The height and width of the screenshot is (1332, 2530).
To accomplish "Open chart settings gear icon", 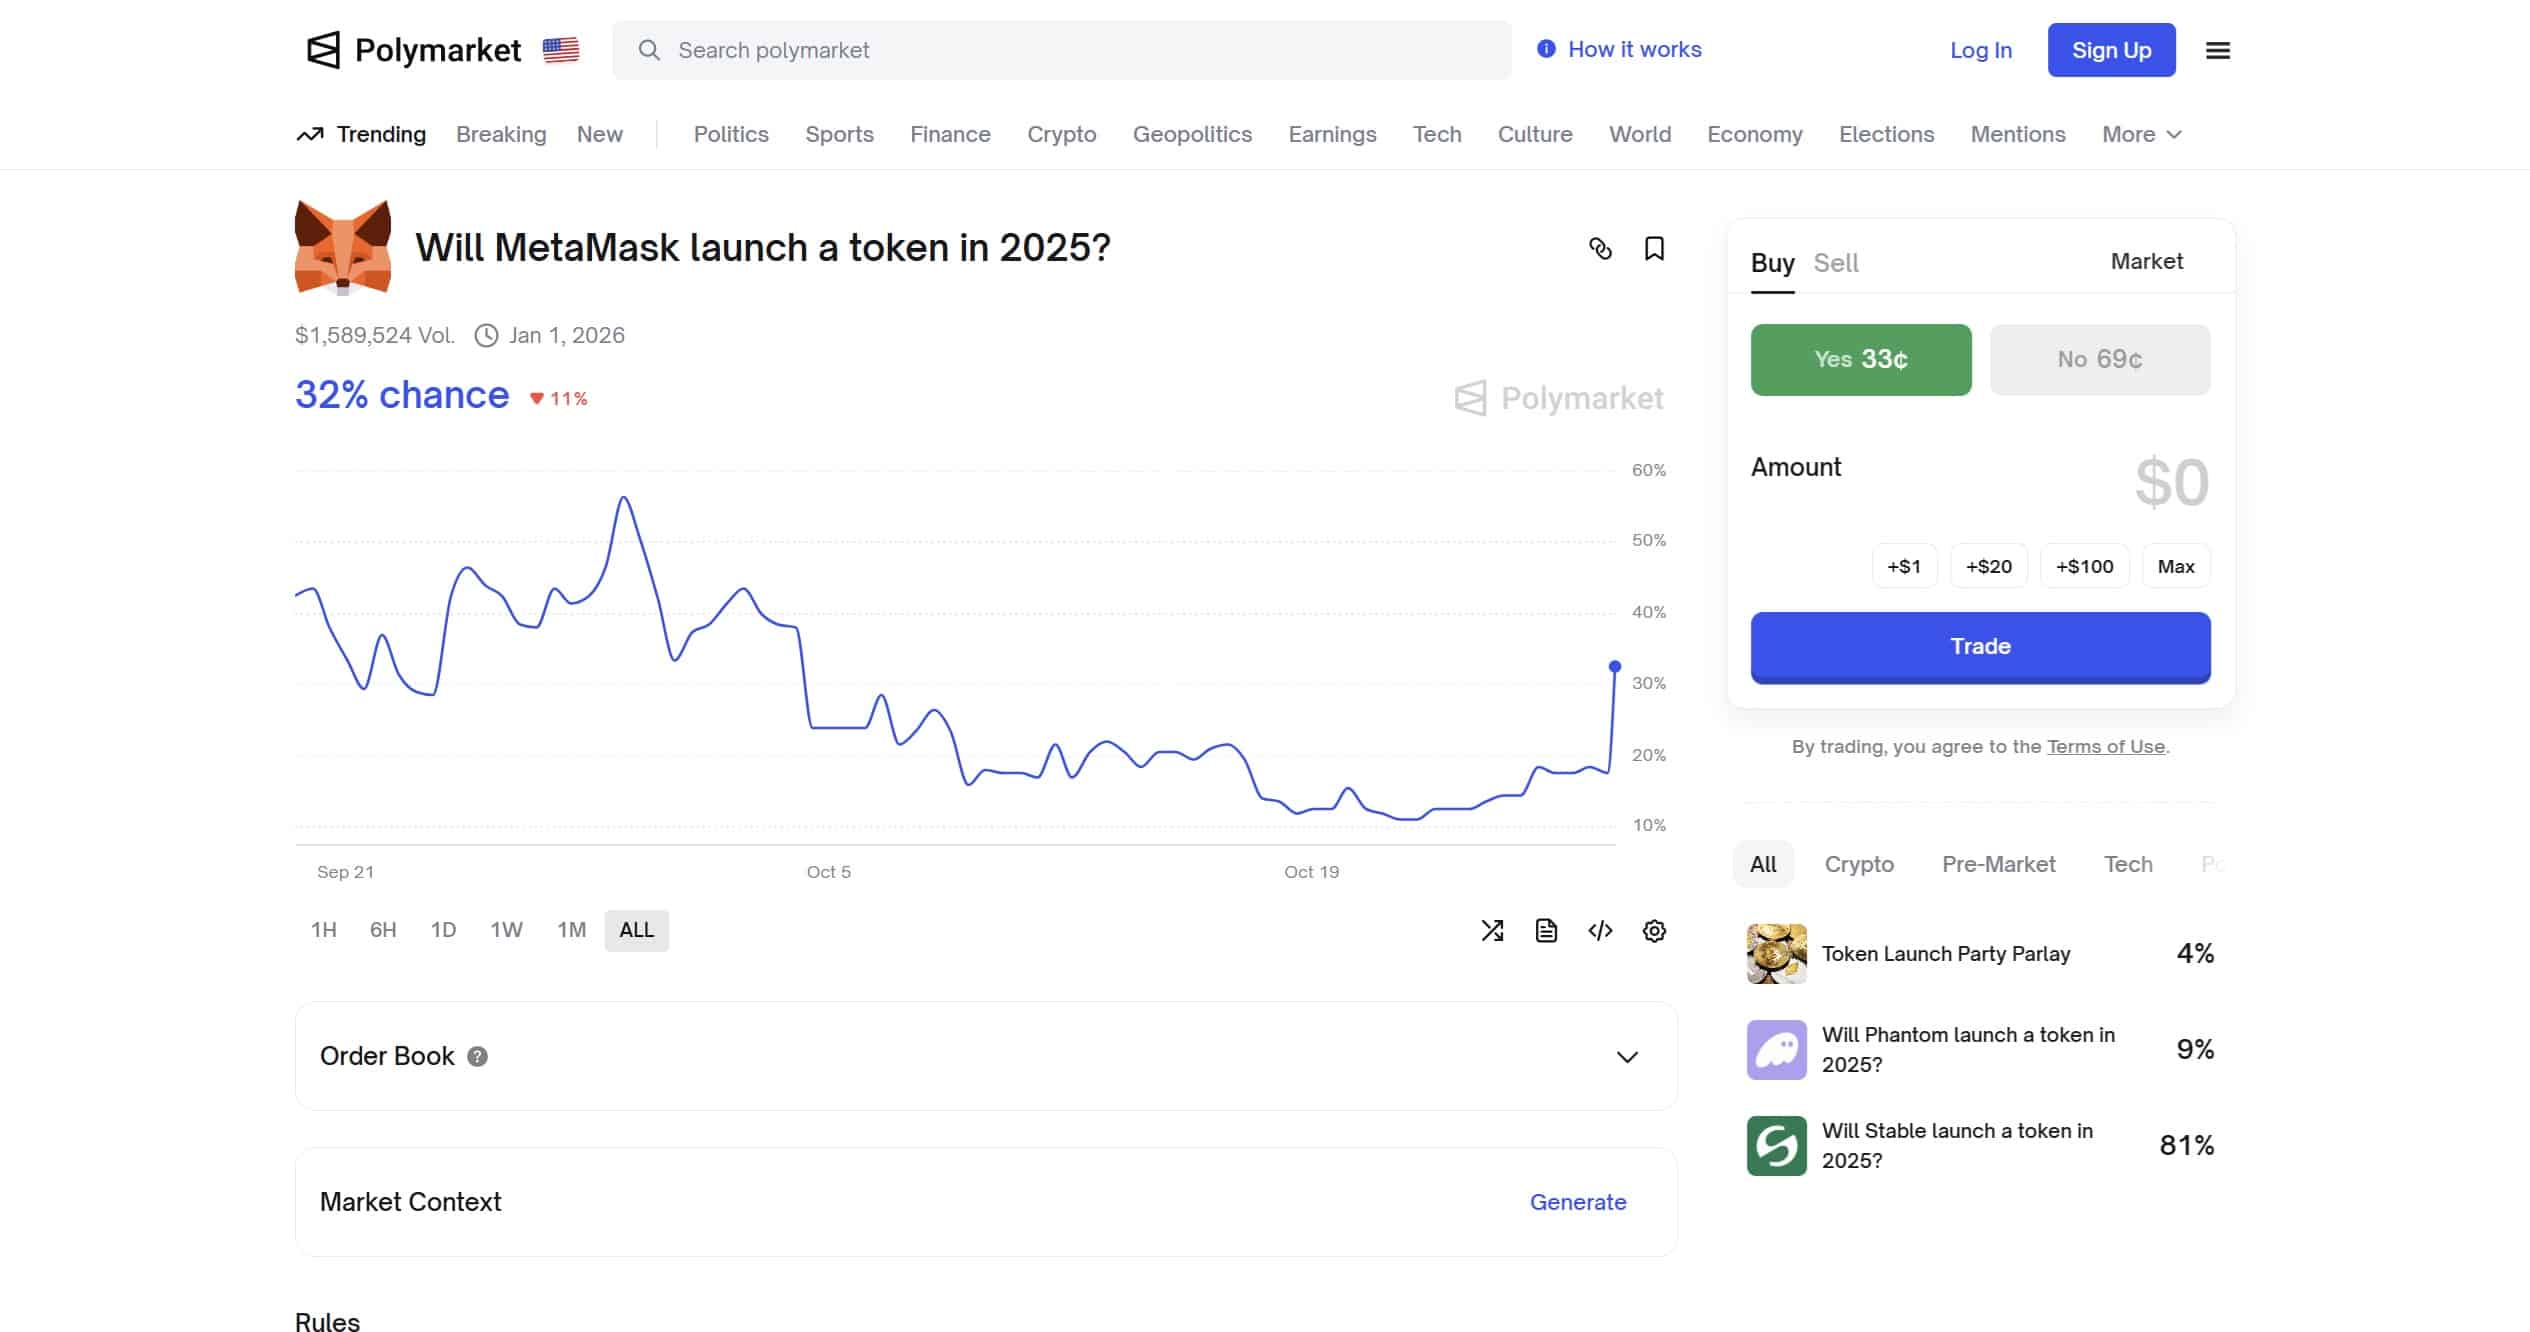I will coord(1654,931).
